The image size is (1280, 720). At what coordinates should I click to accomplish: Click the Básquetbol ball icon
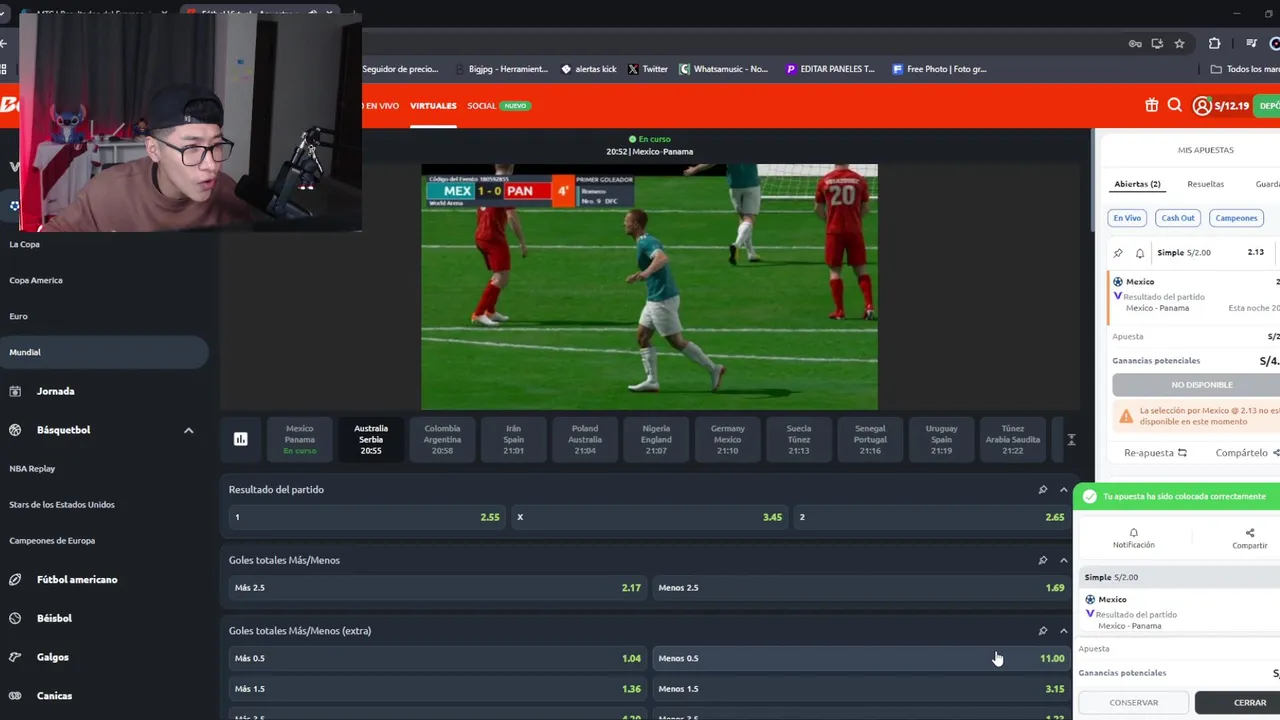point(15,430)
